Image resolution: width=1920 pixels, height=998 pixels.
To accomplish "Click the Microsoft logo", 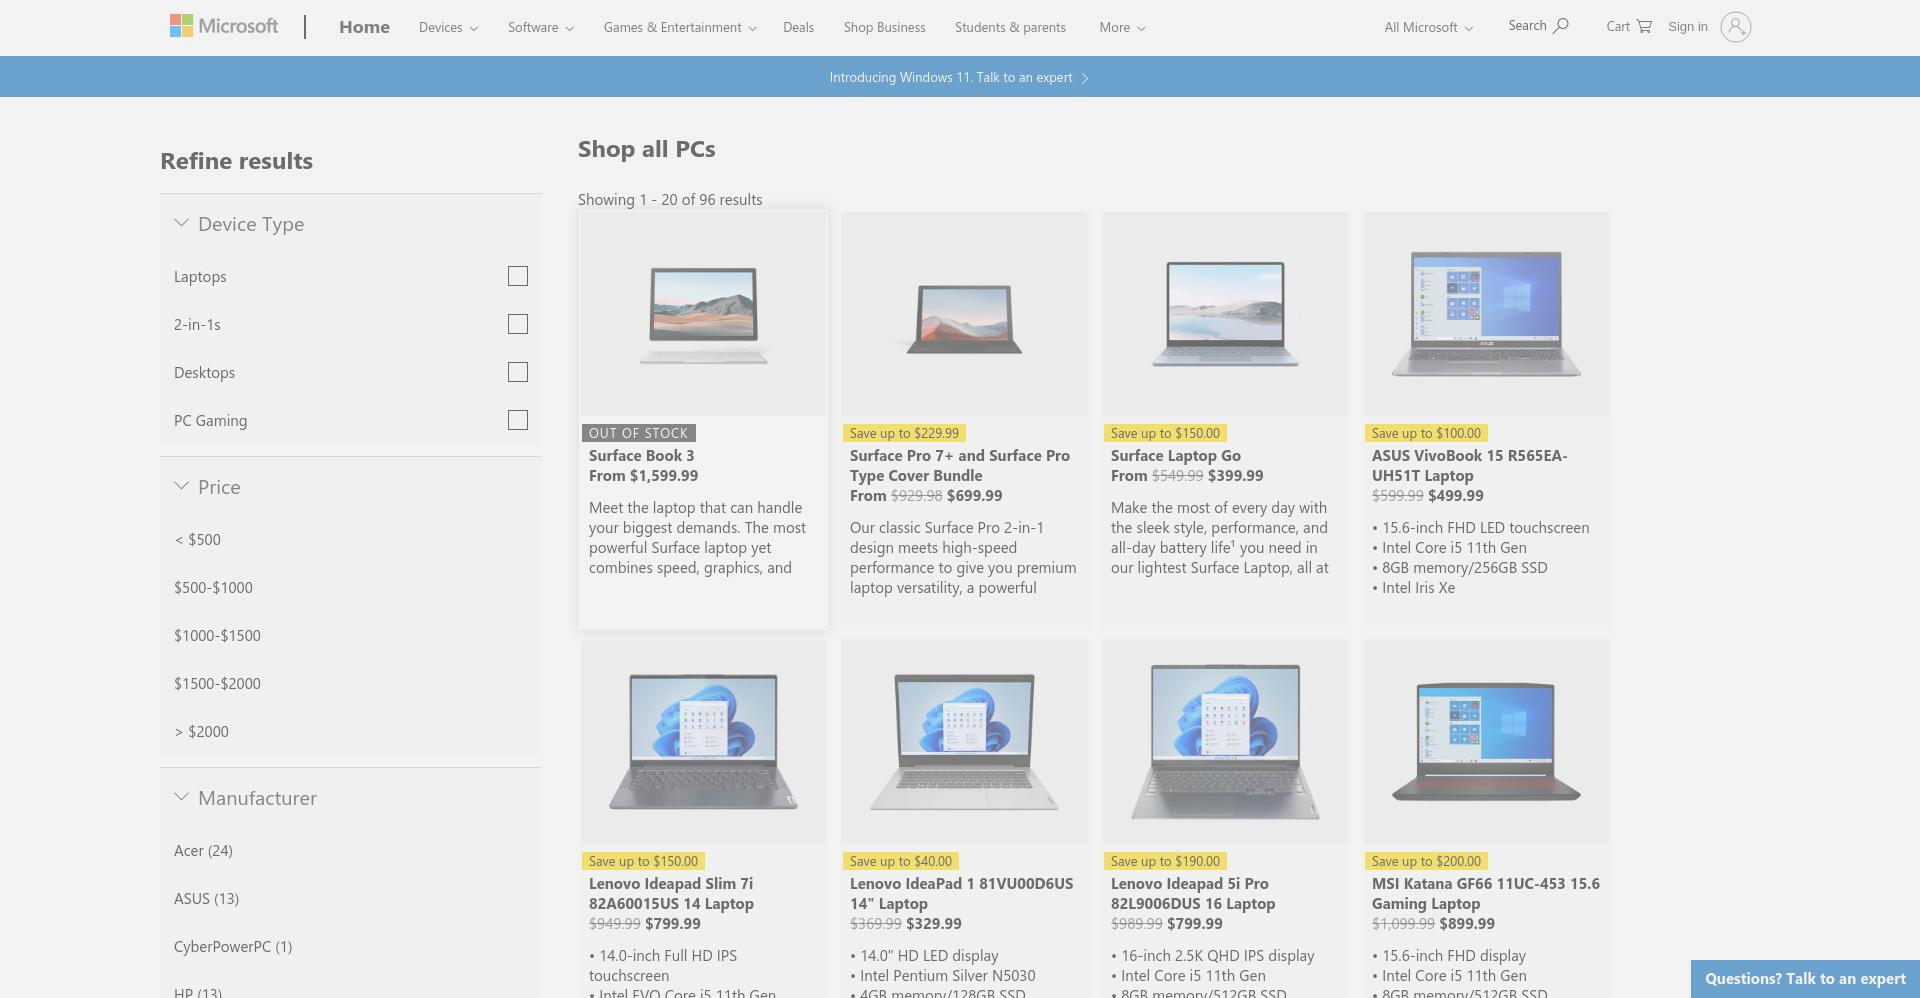I will click(224, 26).
